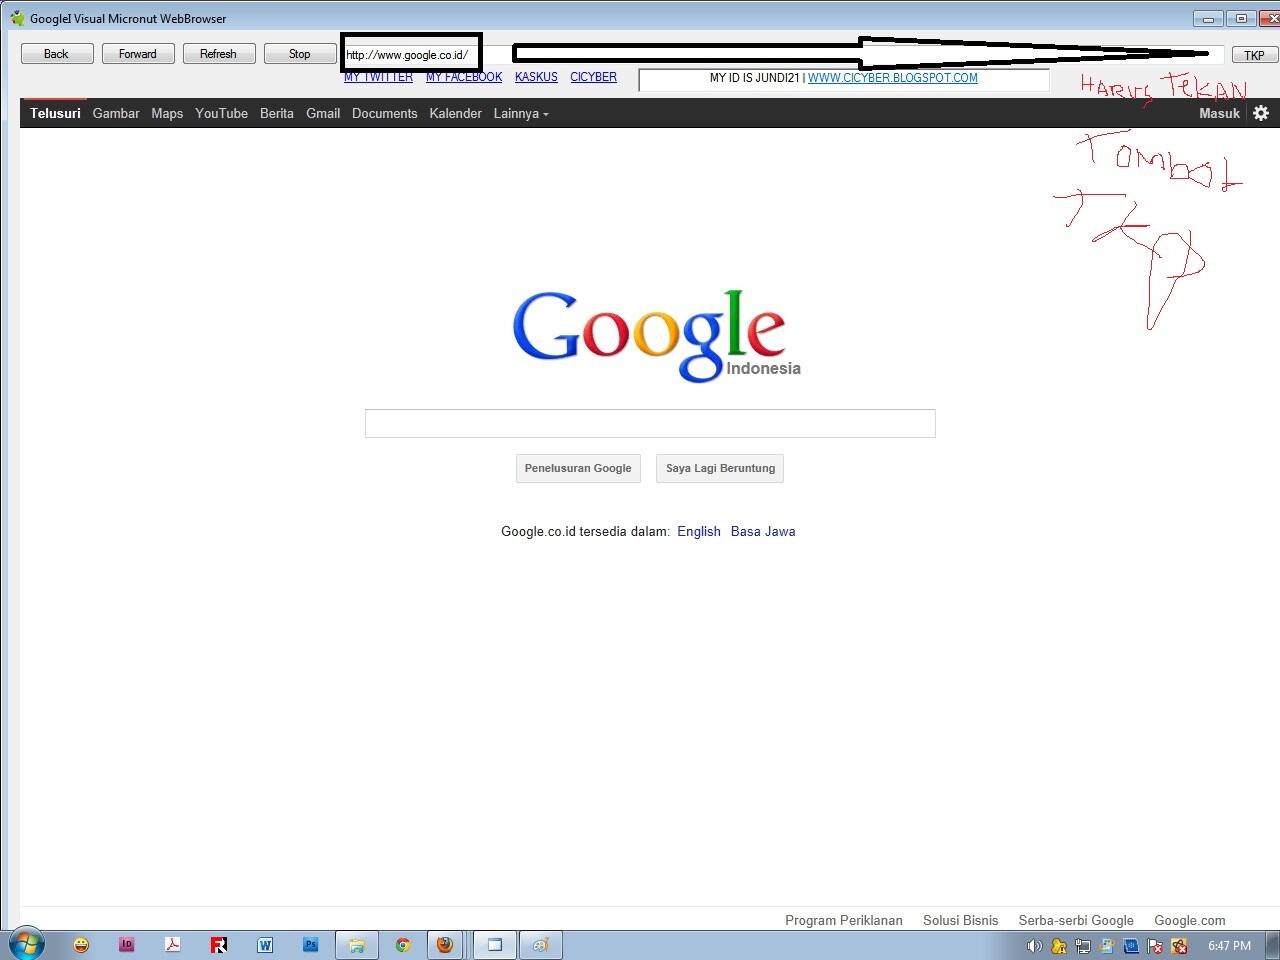This screenshot has height=960, width=1280.
Task: Open the red R taskbar icon
Action: [219, 945]
